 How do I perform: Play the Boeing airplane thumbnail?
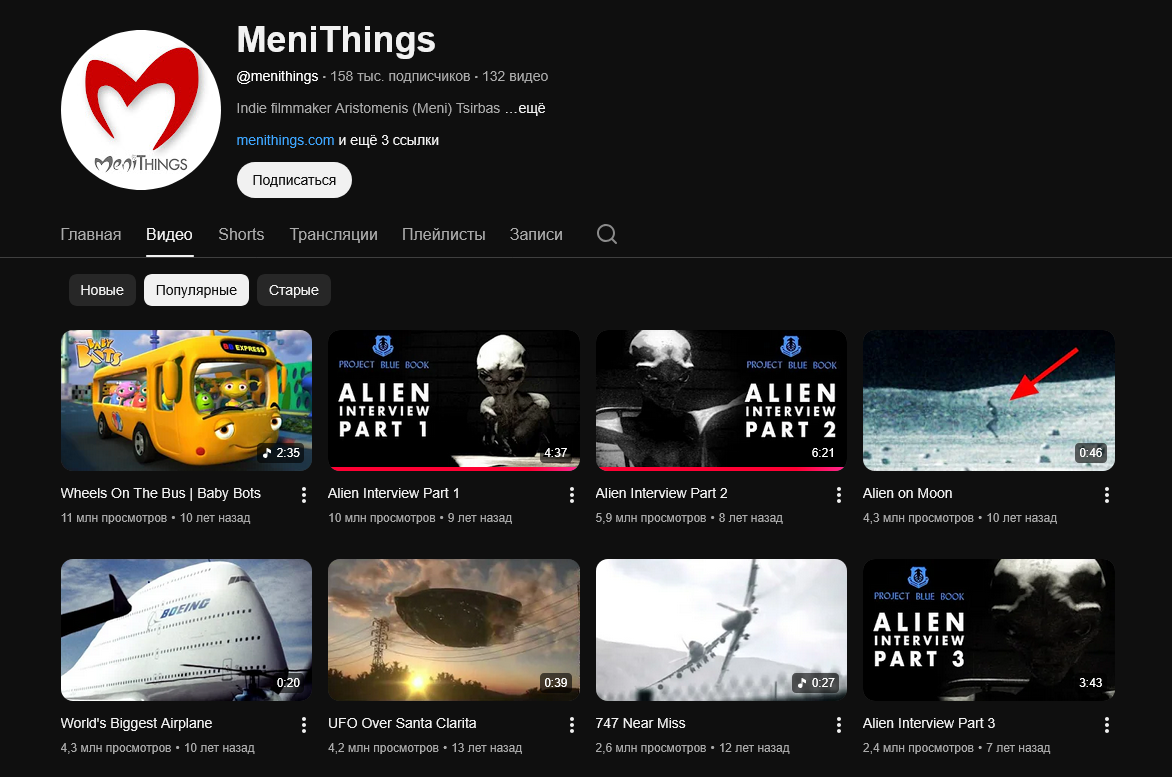pyautogui.click(x=186, y=630)
